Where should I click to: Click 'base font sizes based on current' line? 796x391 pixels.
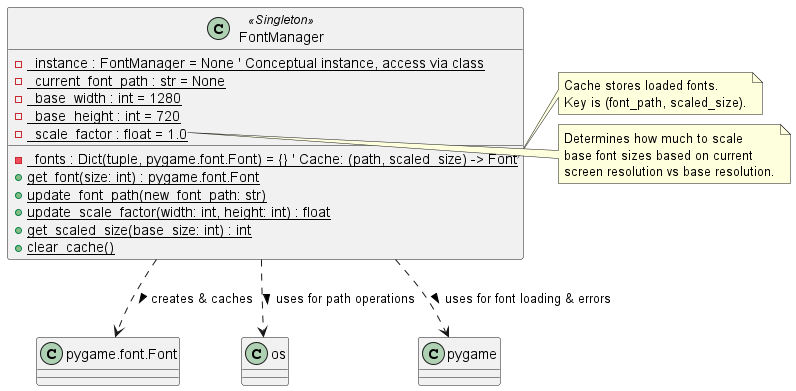pos(658,155)
